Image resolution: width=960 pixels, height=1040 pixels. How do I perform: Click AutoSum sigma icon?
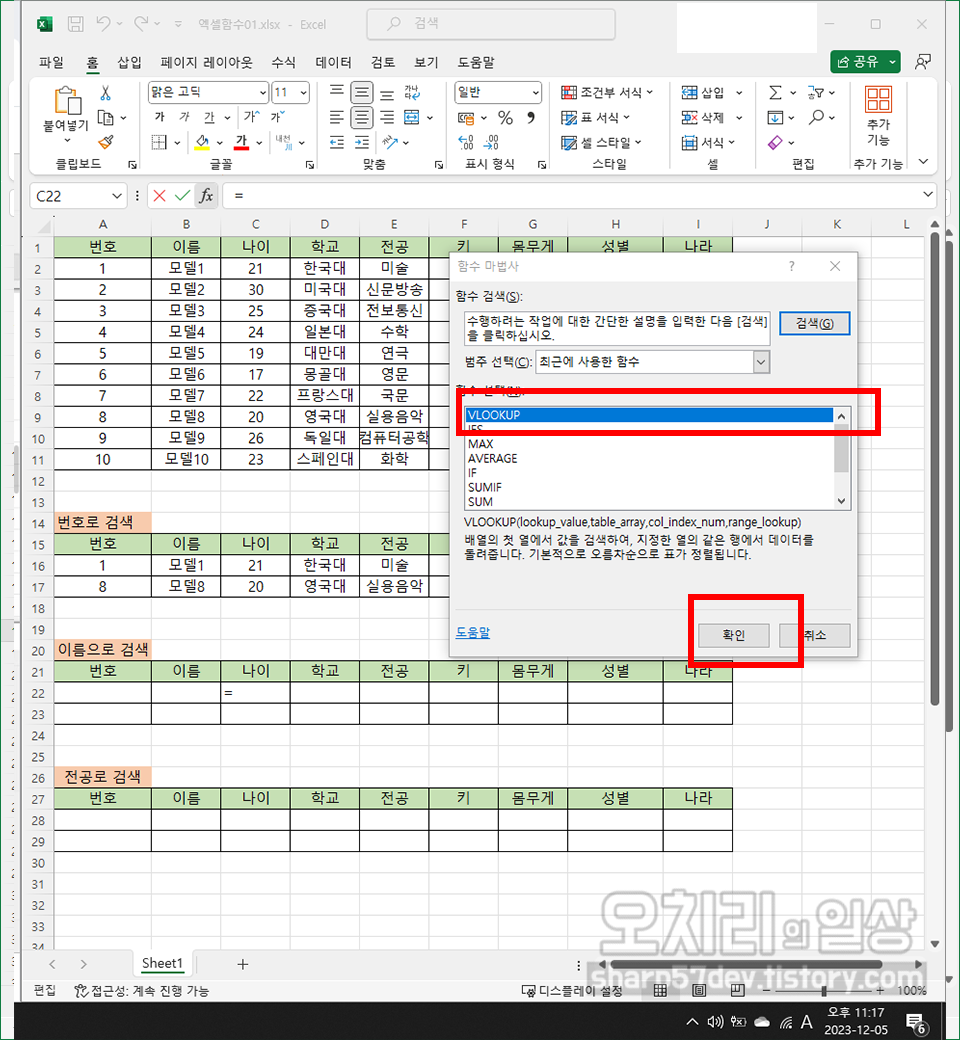[x=775, y=93]
